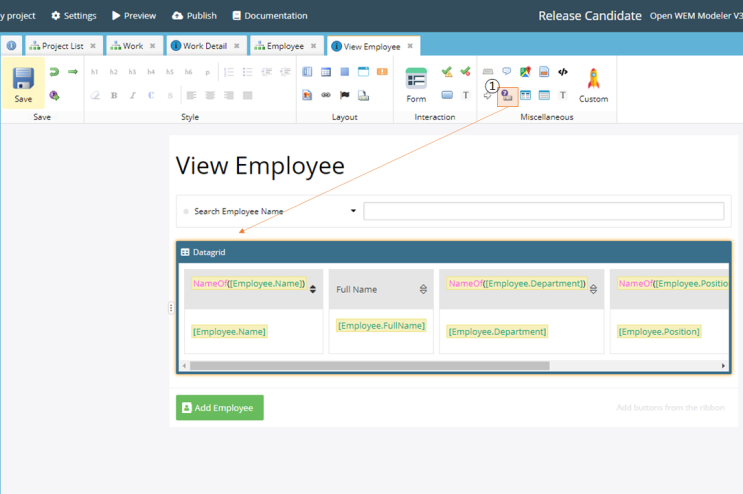Sort by the Employee.Department column arrows

click(x=593, y=289)
